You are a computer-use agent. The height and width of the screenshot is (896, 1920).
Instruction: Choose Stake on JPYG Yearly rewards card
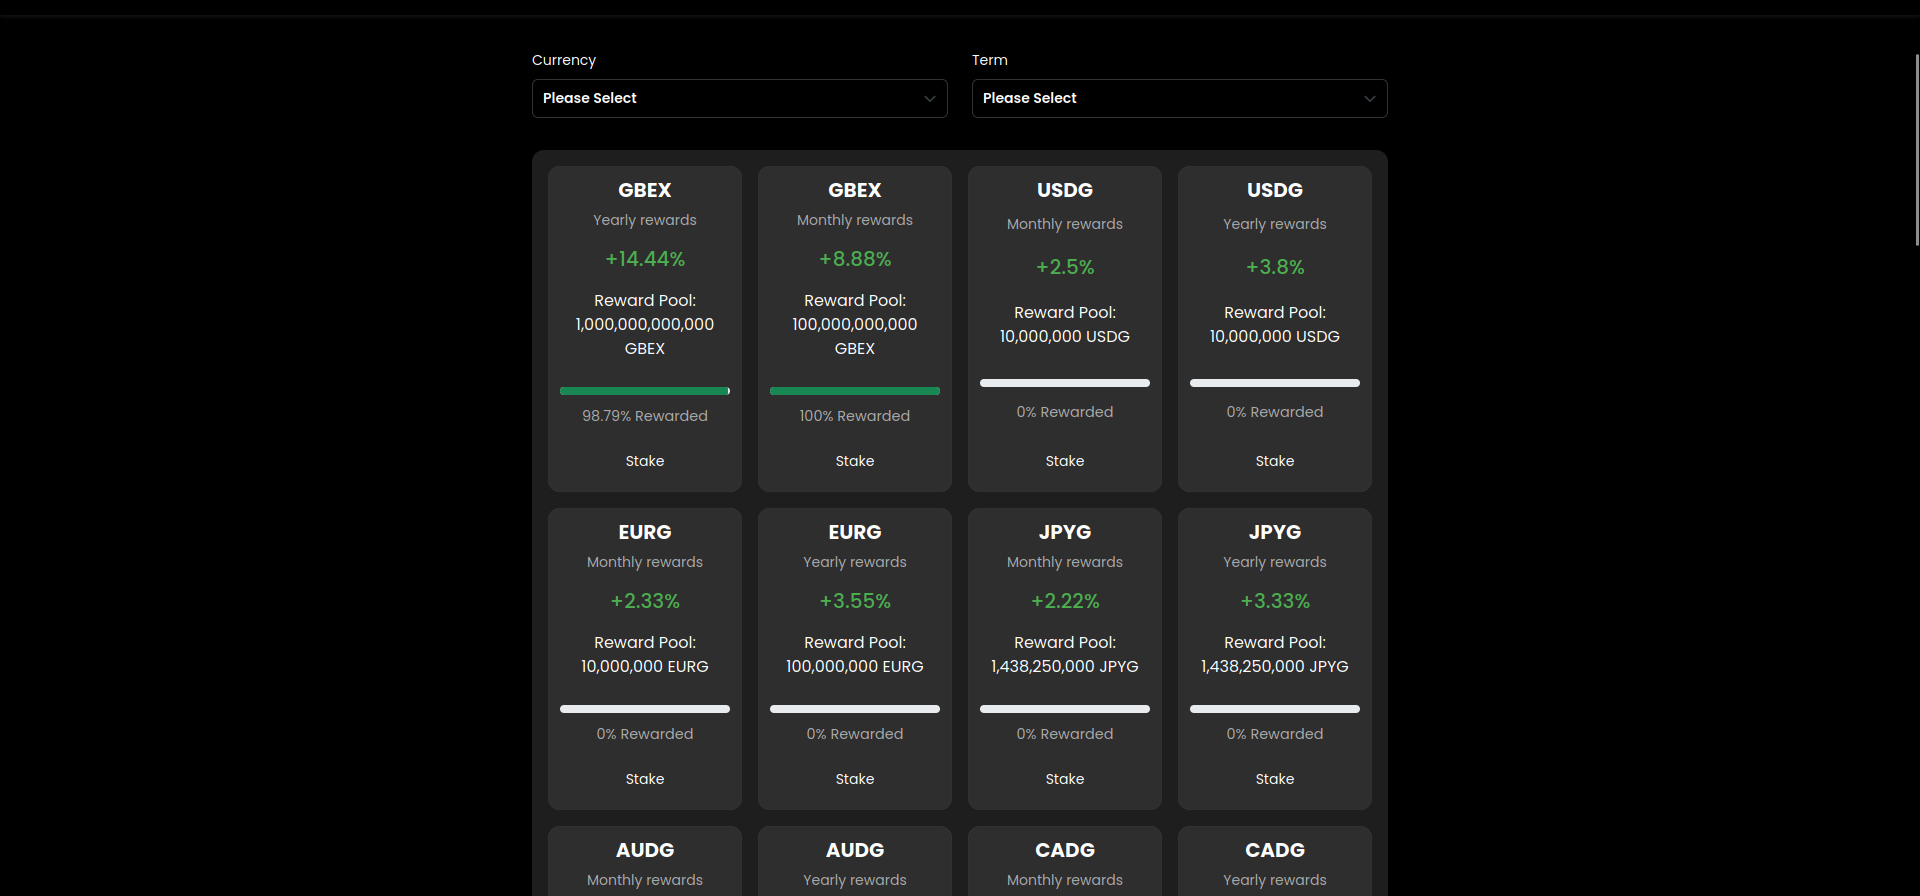[x=1275, y=779]
